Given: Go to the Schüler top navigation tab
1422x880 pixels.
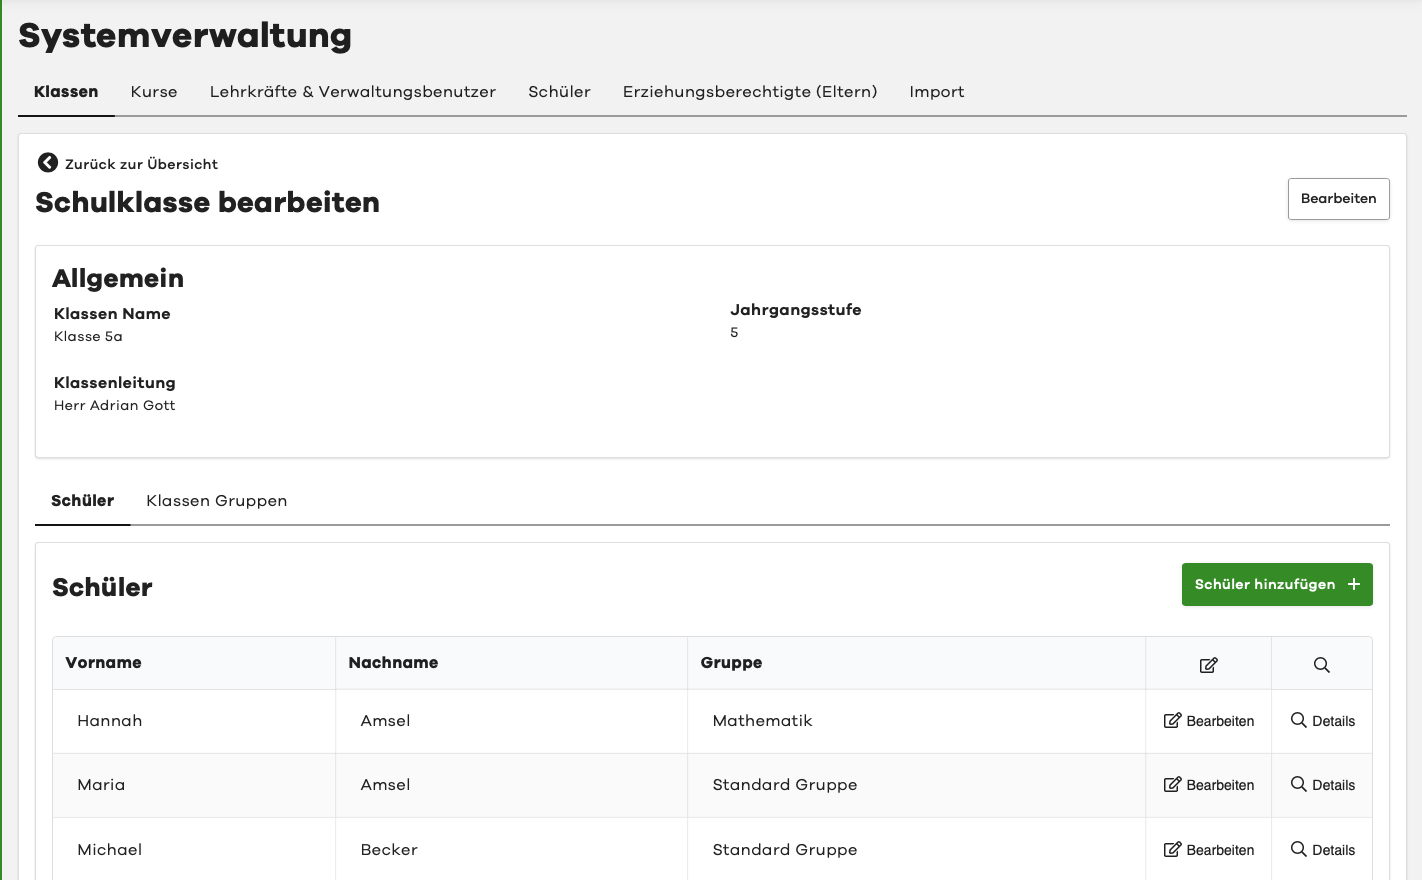Looking at the screenshot, I should click(x=559, y=92).
